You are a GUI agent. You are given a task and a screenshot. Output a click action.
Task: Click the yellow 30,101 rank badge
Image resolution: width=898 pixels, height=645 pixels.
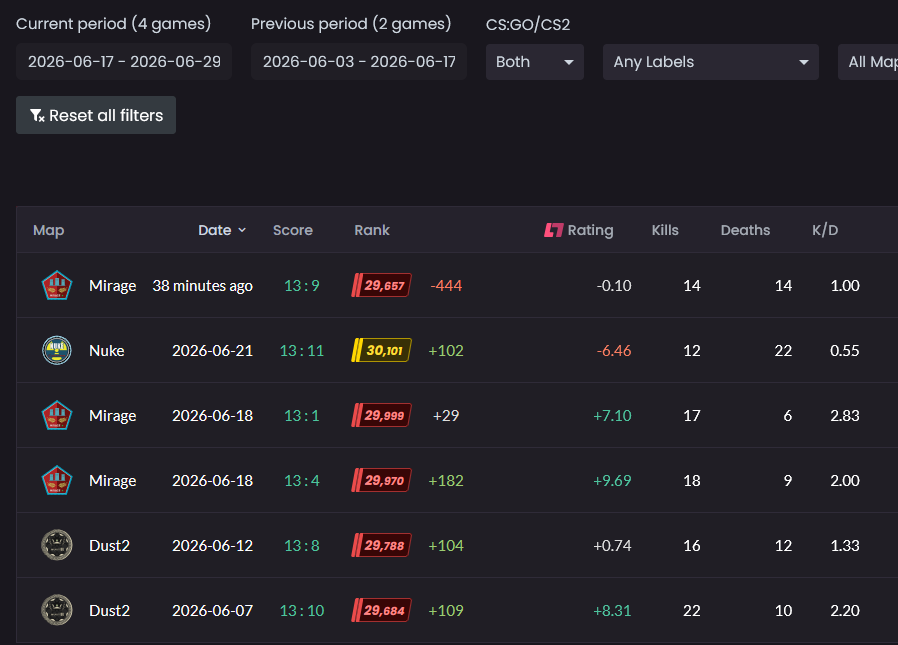click(x=381, y=350)
